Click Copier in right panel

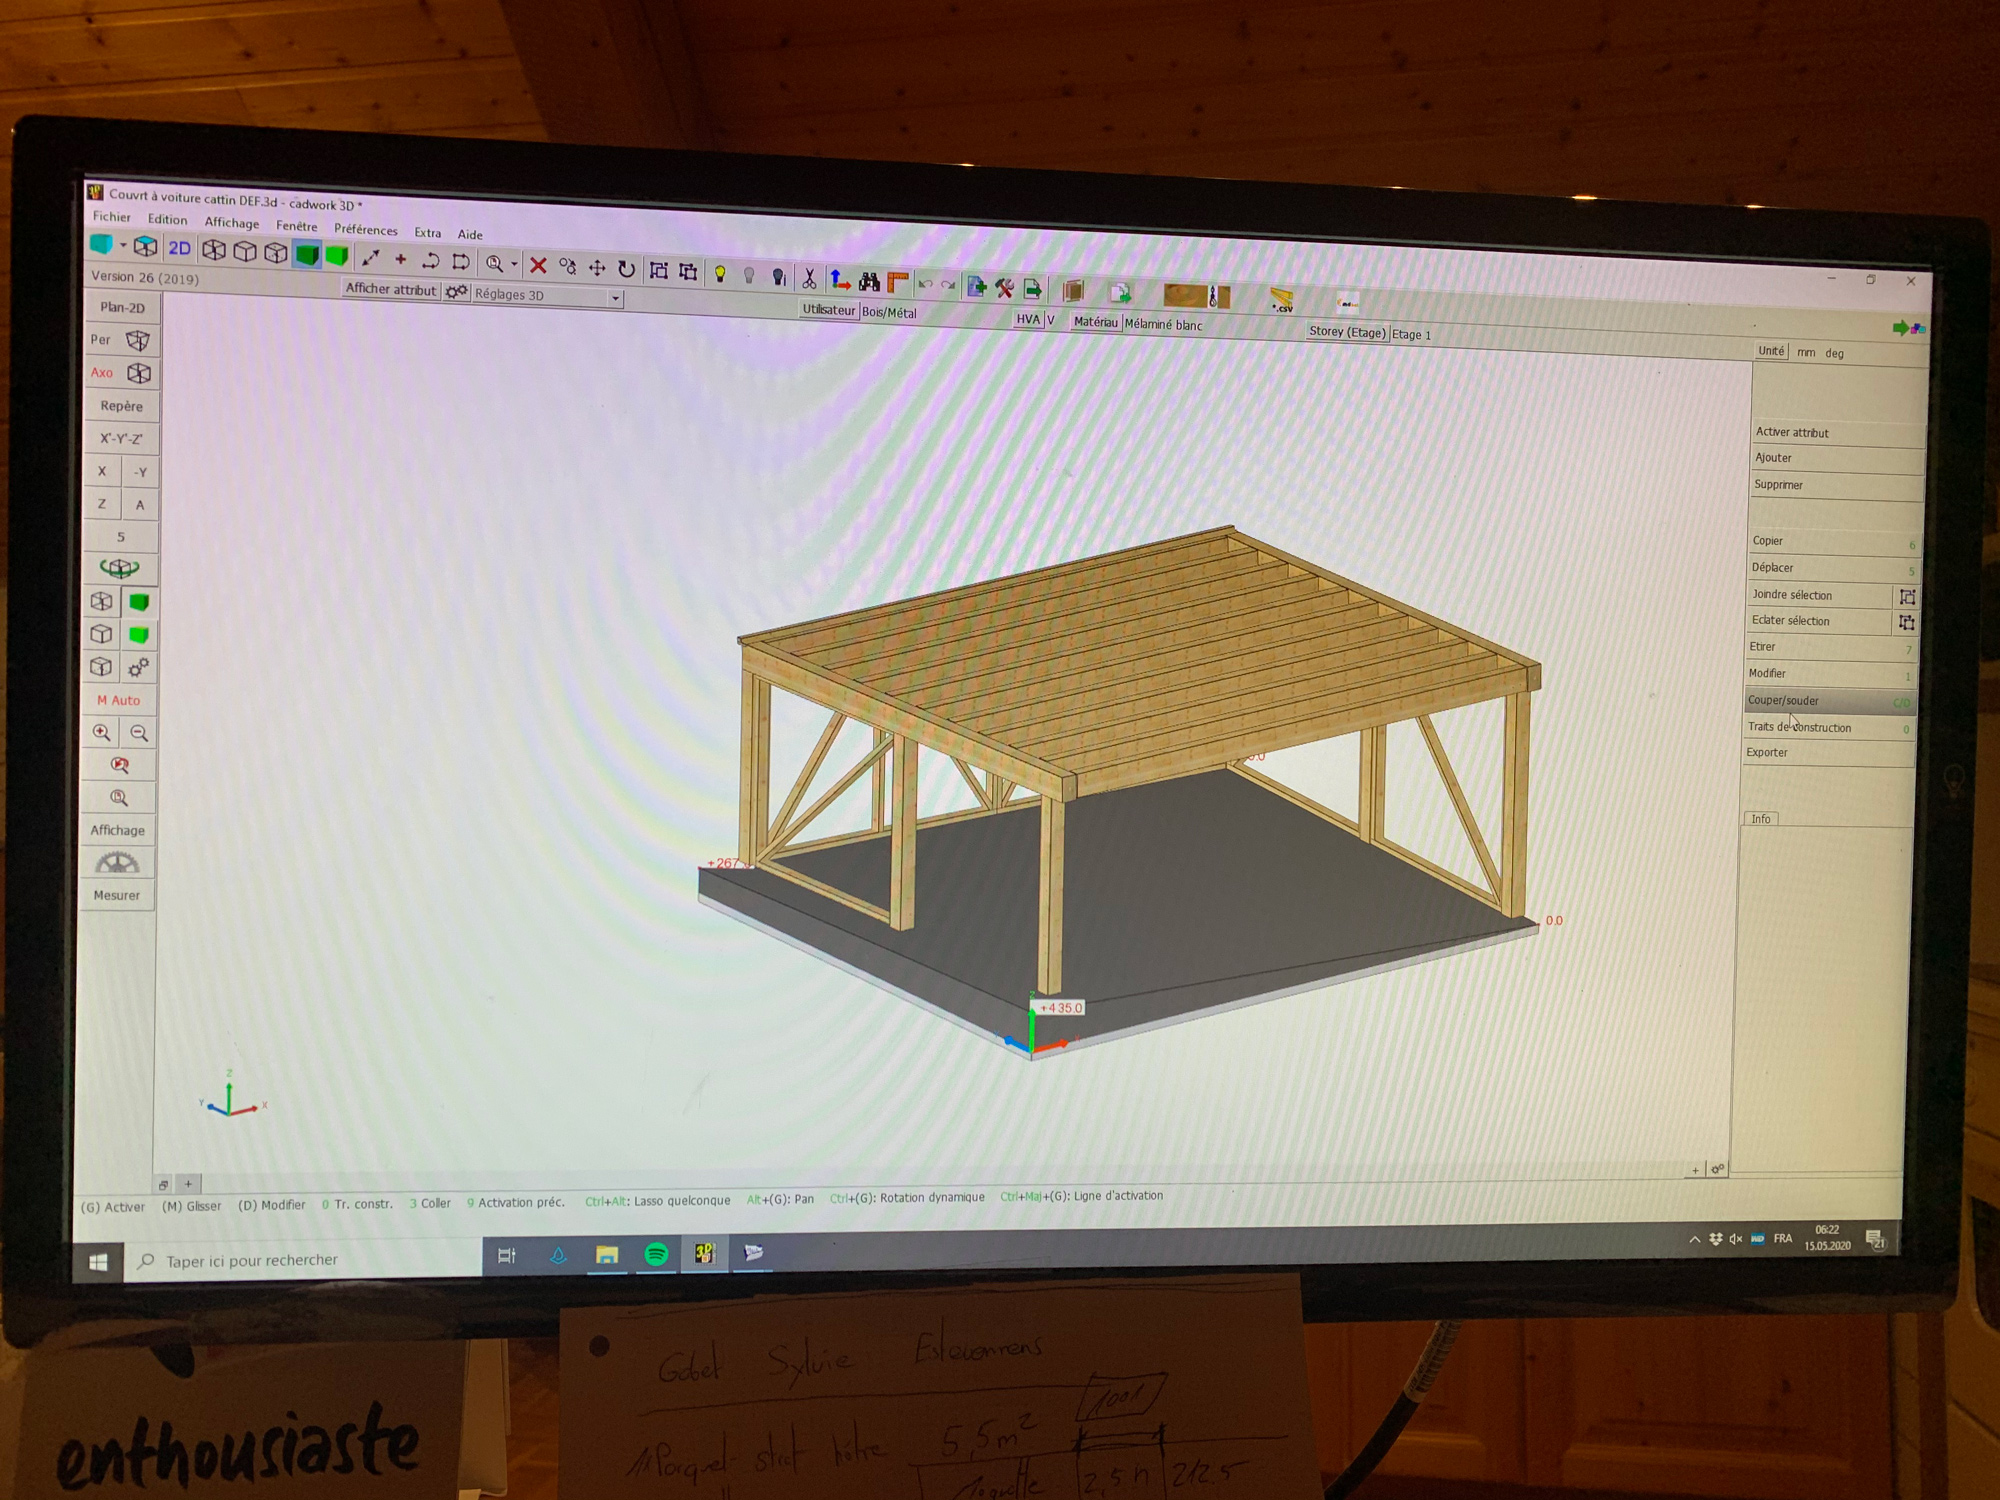(1832, 541)
